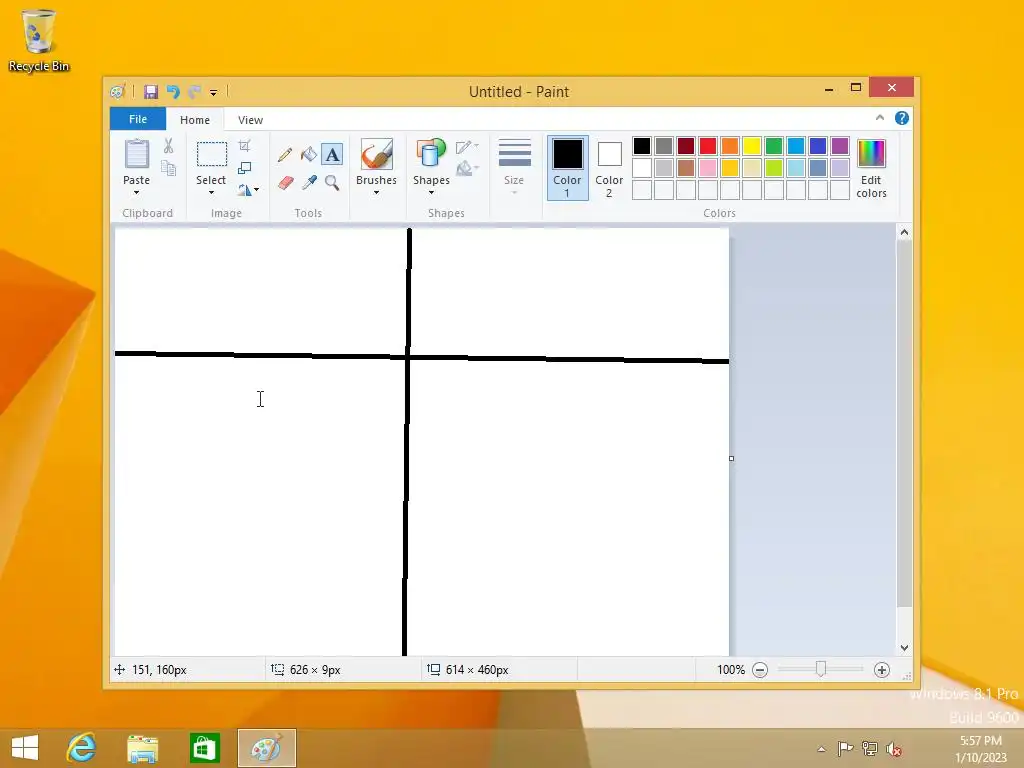Click the Save icon in quick access toolbar

pos(151,92)
